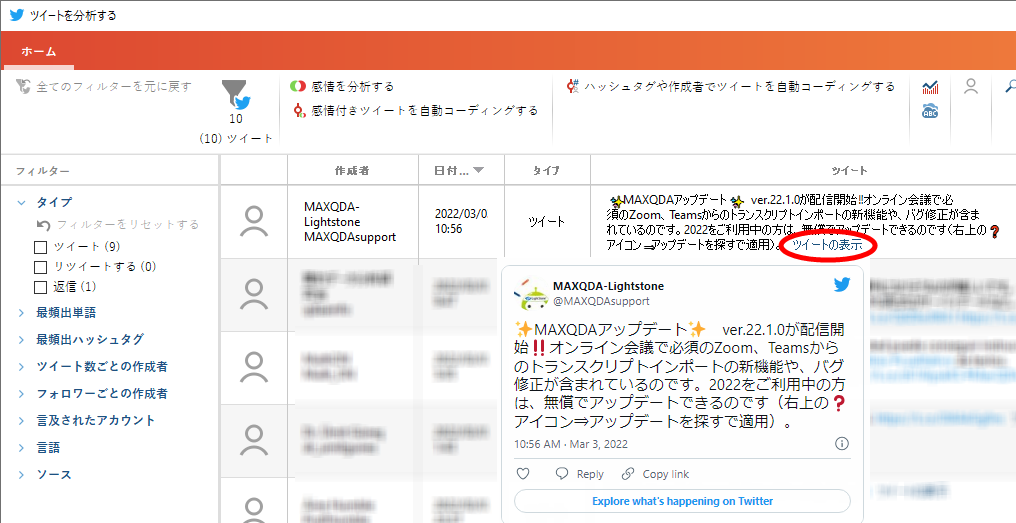Click the Twitter bird icon in title bar

[x=17, y=14]
